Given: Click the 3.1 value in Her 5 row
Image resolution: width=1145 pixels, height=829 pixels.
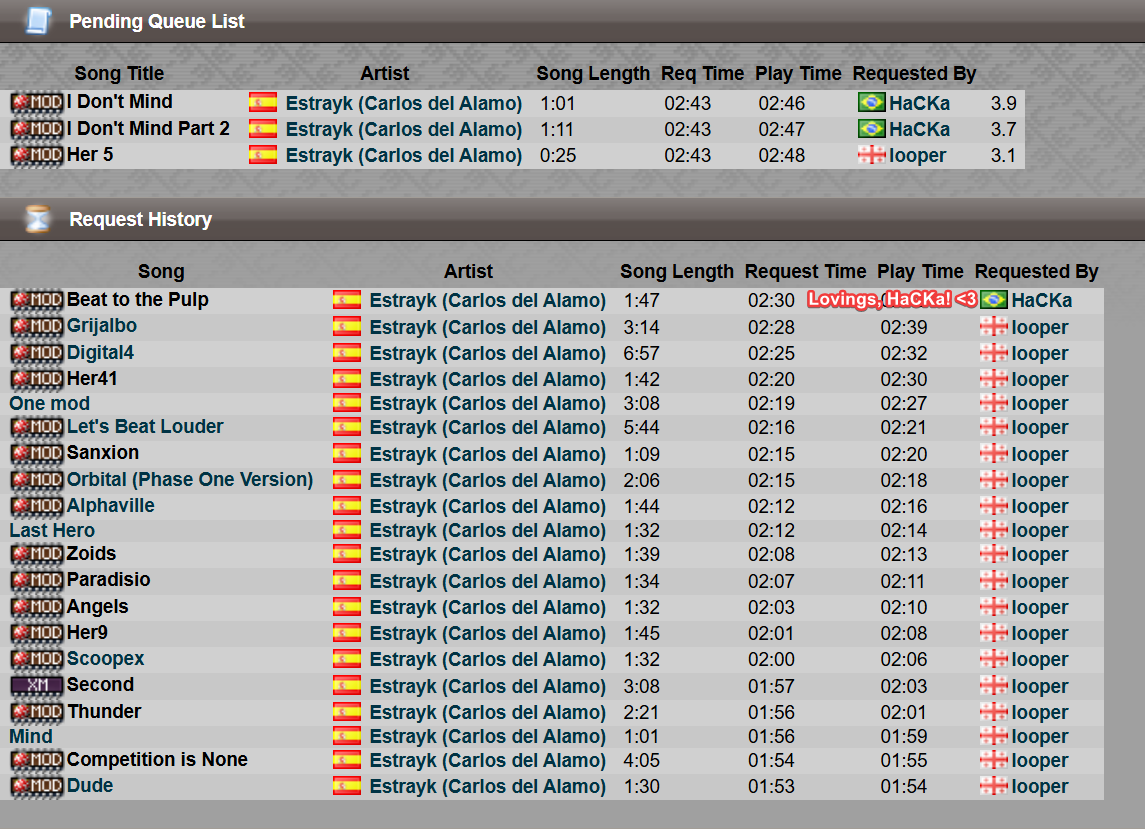Looking at the screenshot, I should [1003, 156].
